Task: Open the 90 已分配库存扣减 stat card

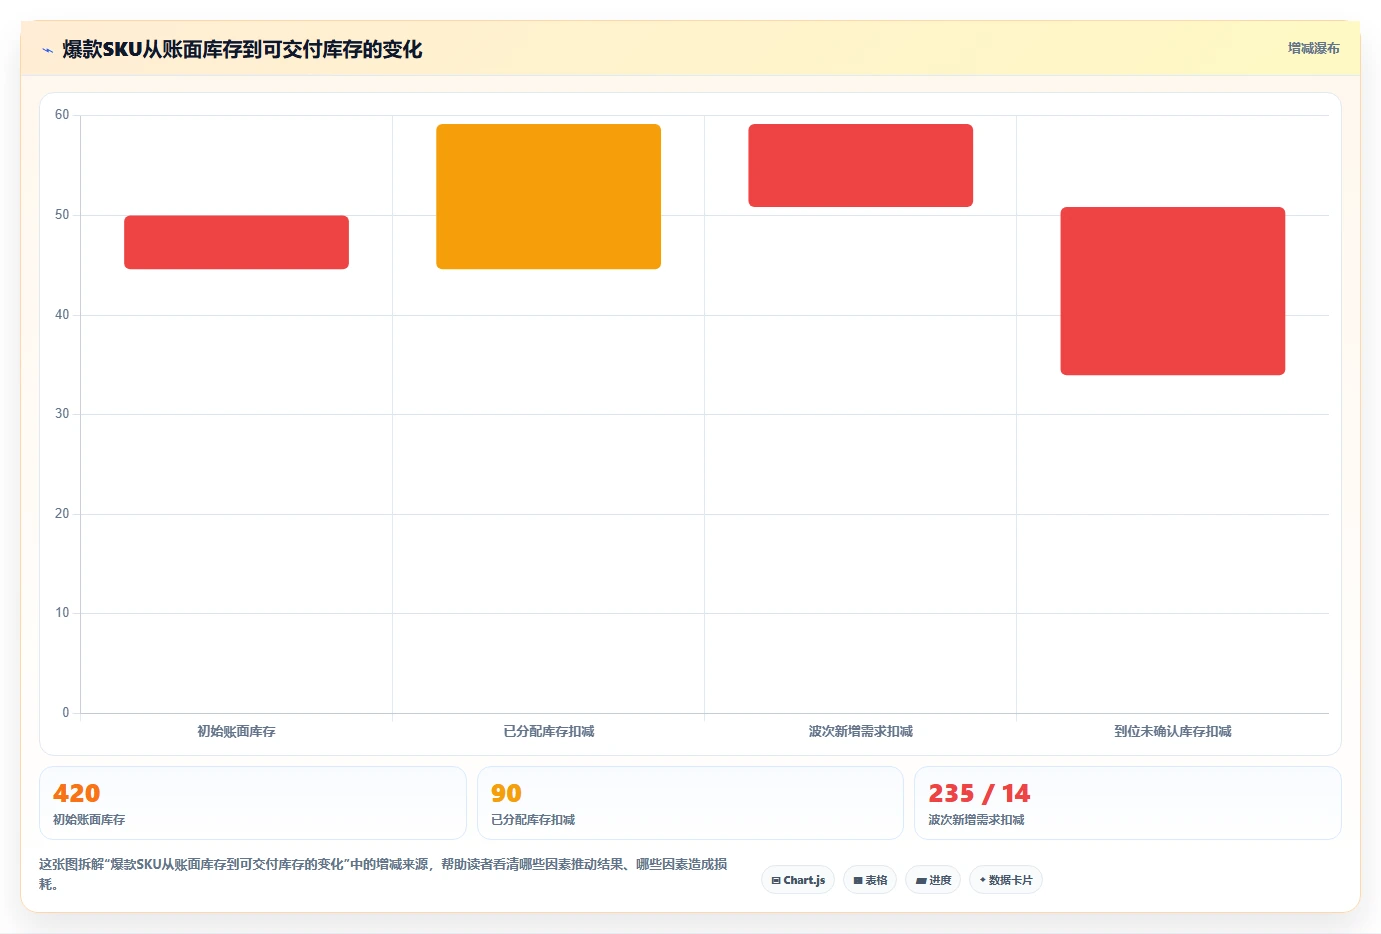Action: coord(690,803)
